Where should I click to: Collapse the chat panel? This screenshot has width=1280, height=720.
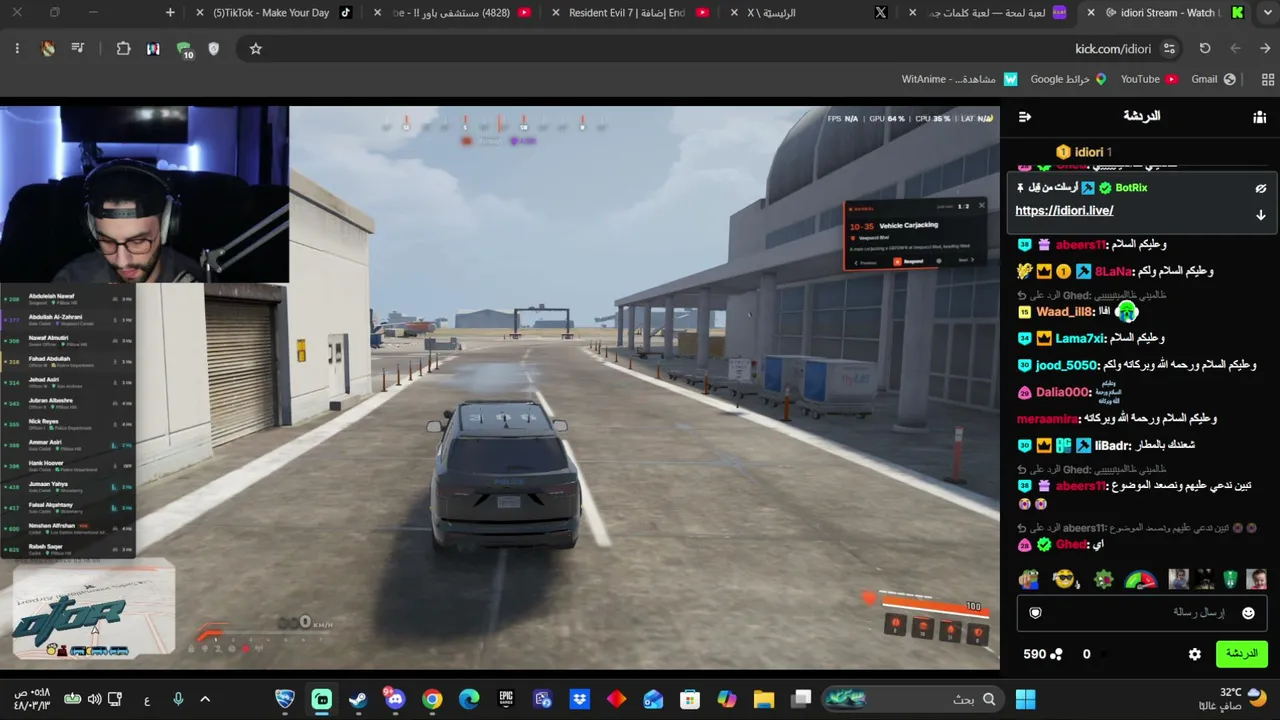1024,117
